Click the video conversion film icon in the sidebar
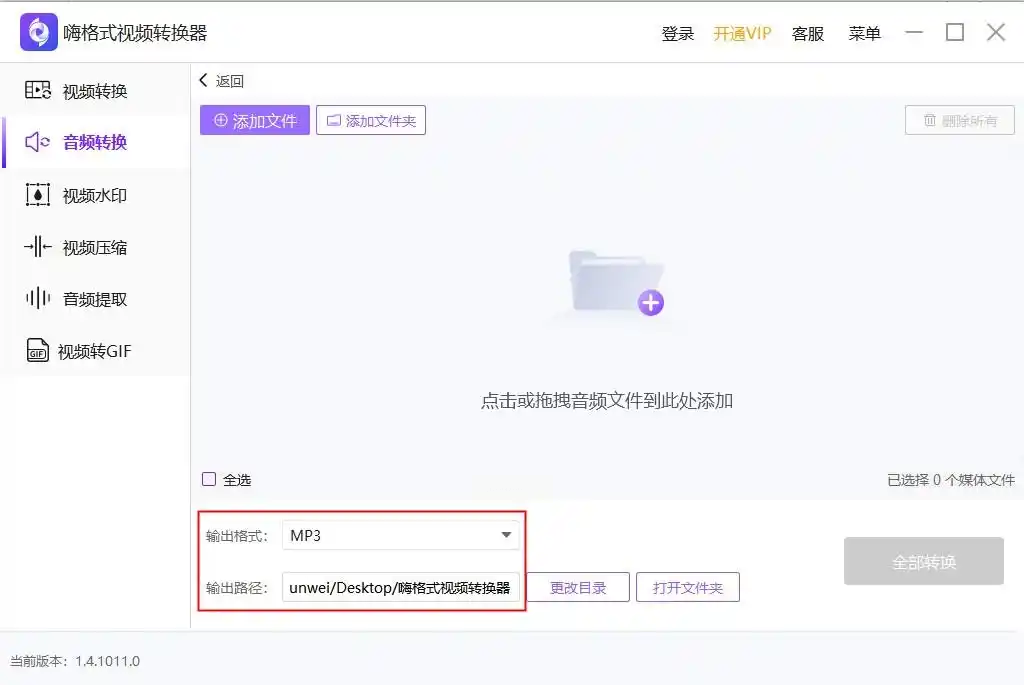Image resolution: width=1024 pixels, height=685 pixels. point(38,90)
